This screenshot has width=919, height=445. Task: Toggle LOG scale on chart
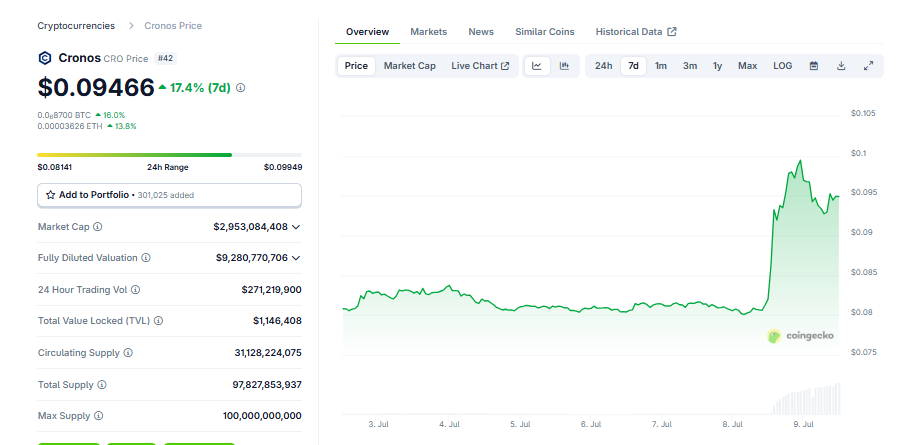point(782,66)
